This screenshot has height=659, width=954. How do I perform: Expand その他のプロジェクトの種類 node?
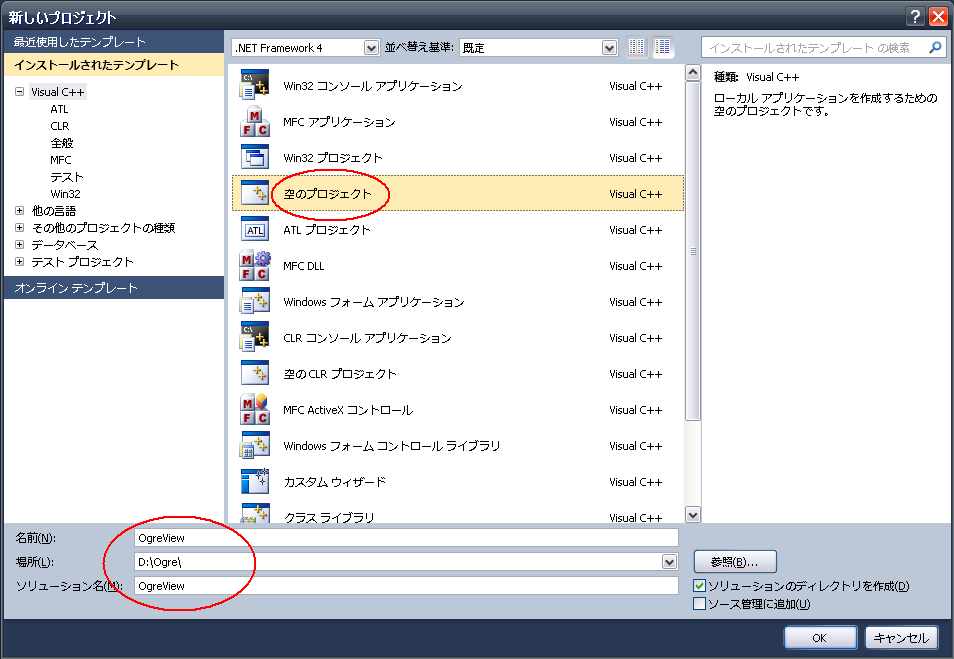point(19,228)
